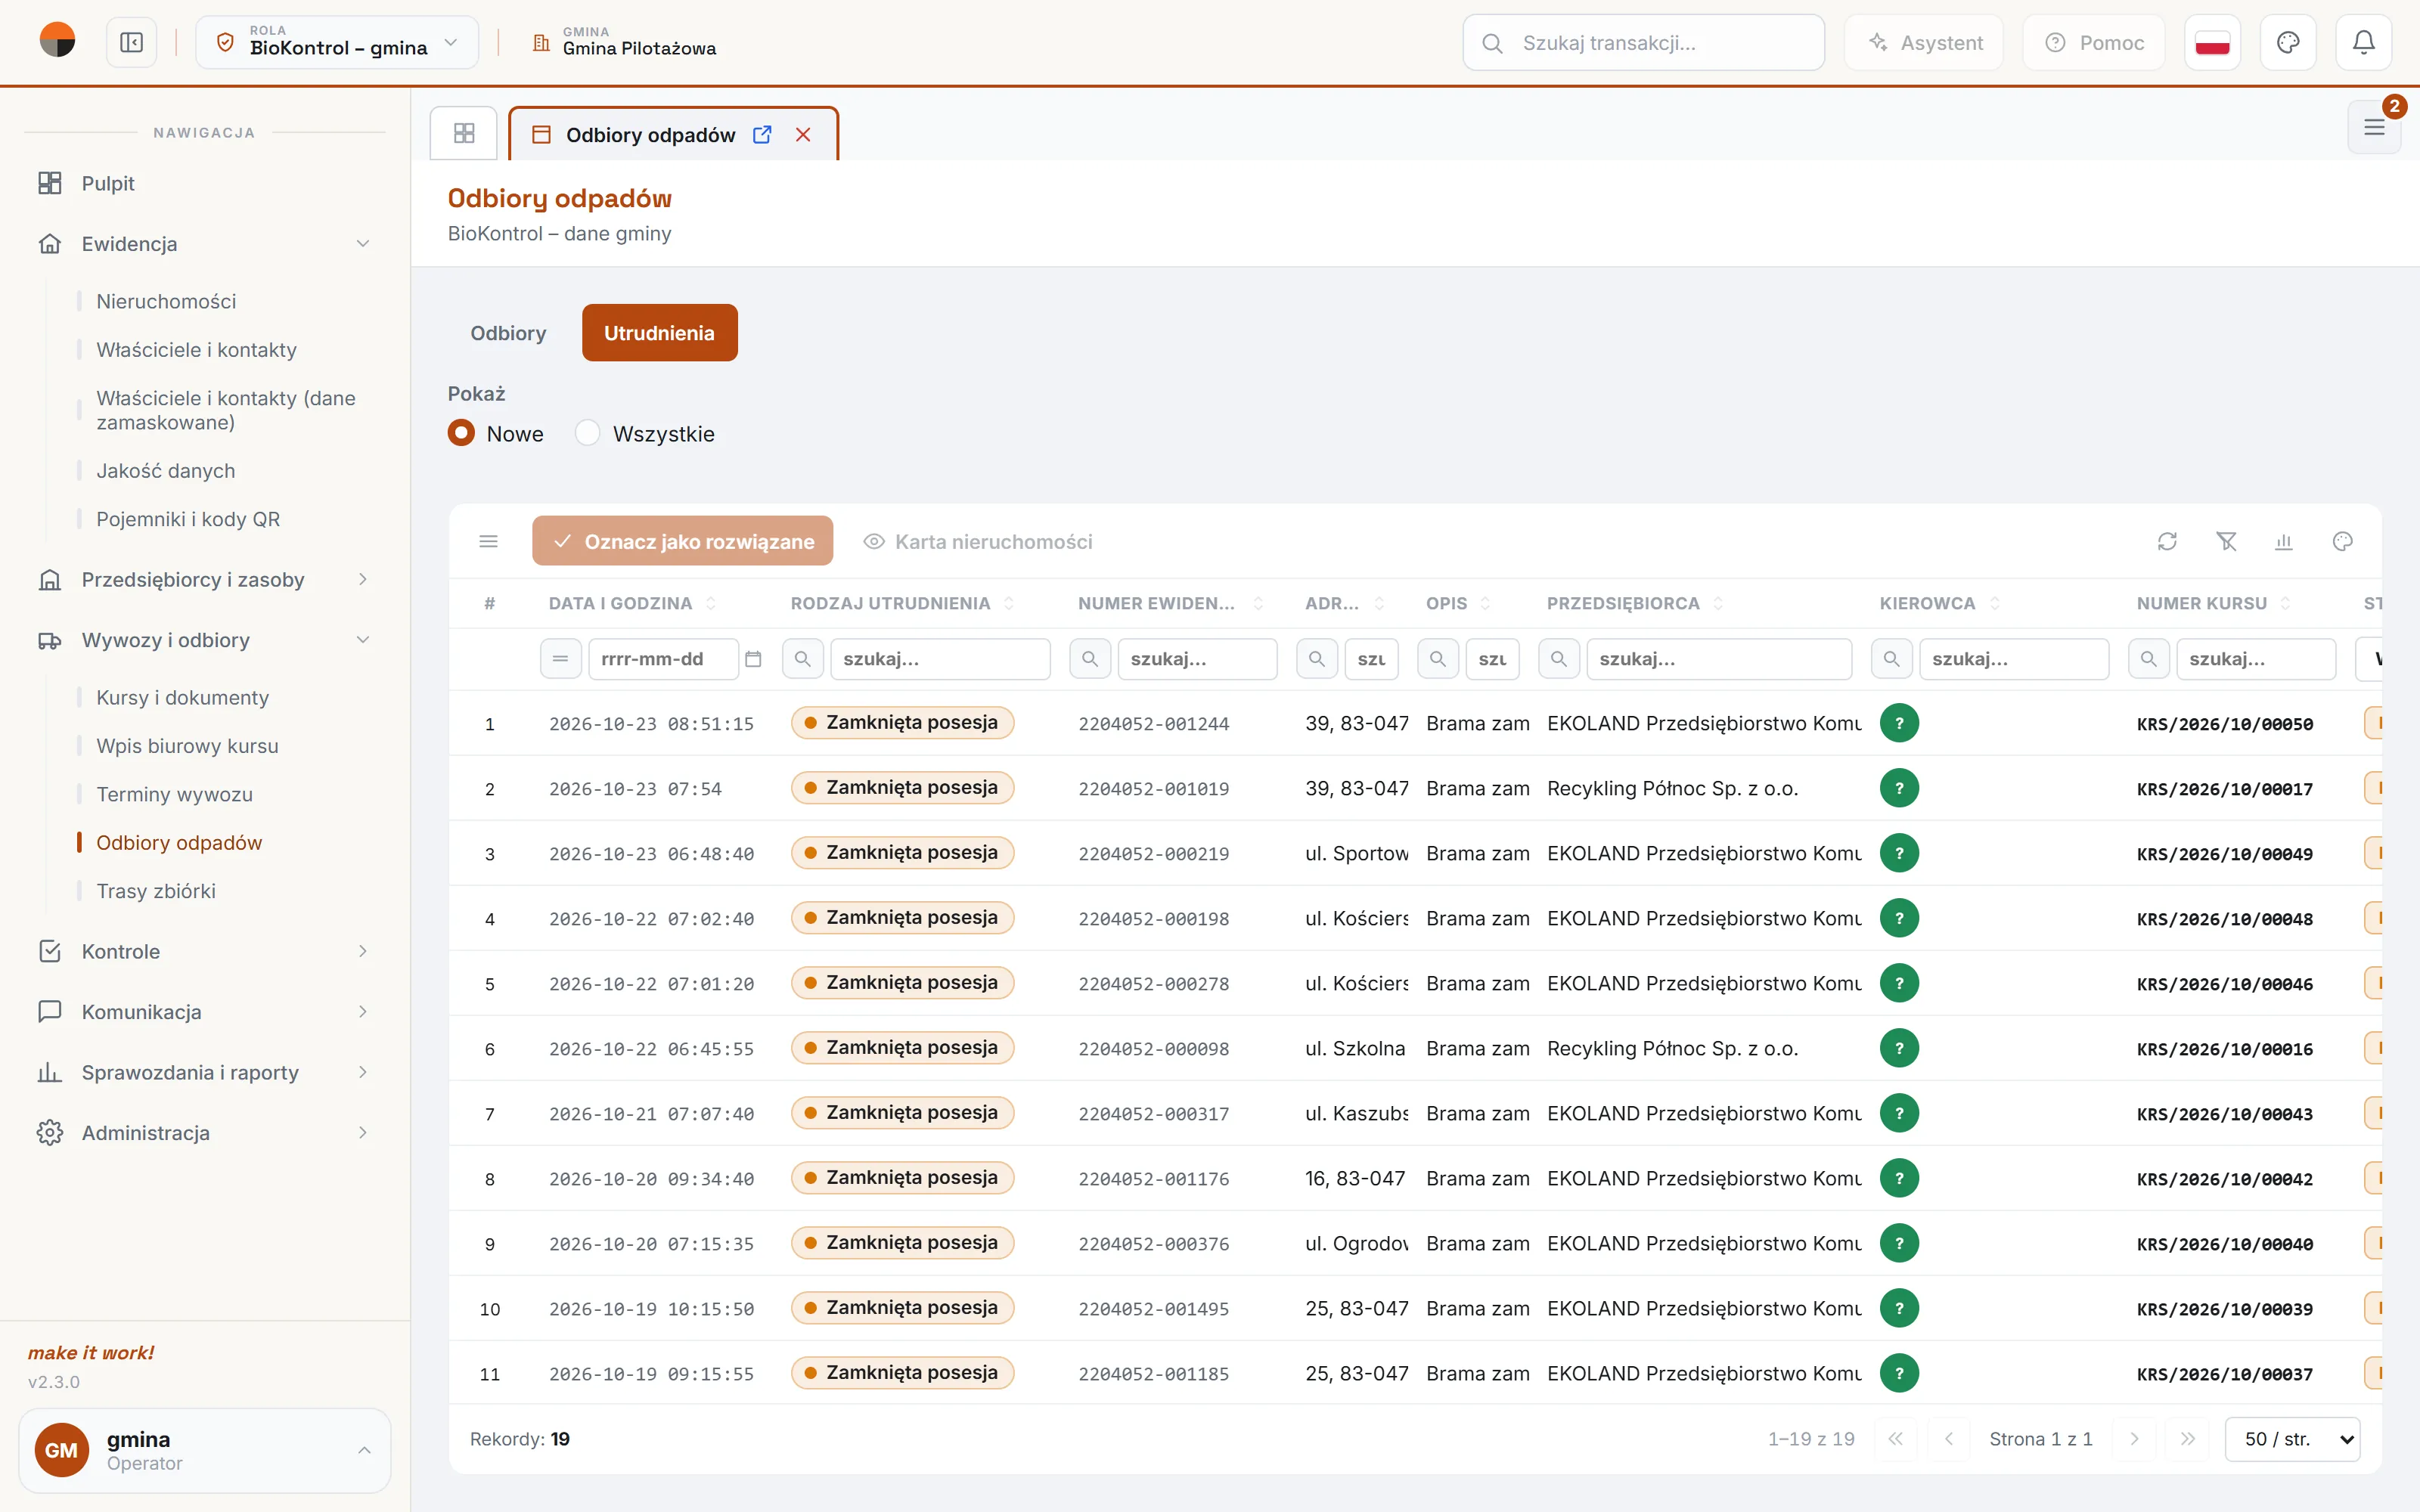Open the BioKontrol – gmina role dropdown

point(337,43)
